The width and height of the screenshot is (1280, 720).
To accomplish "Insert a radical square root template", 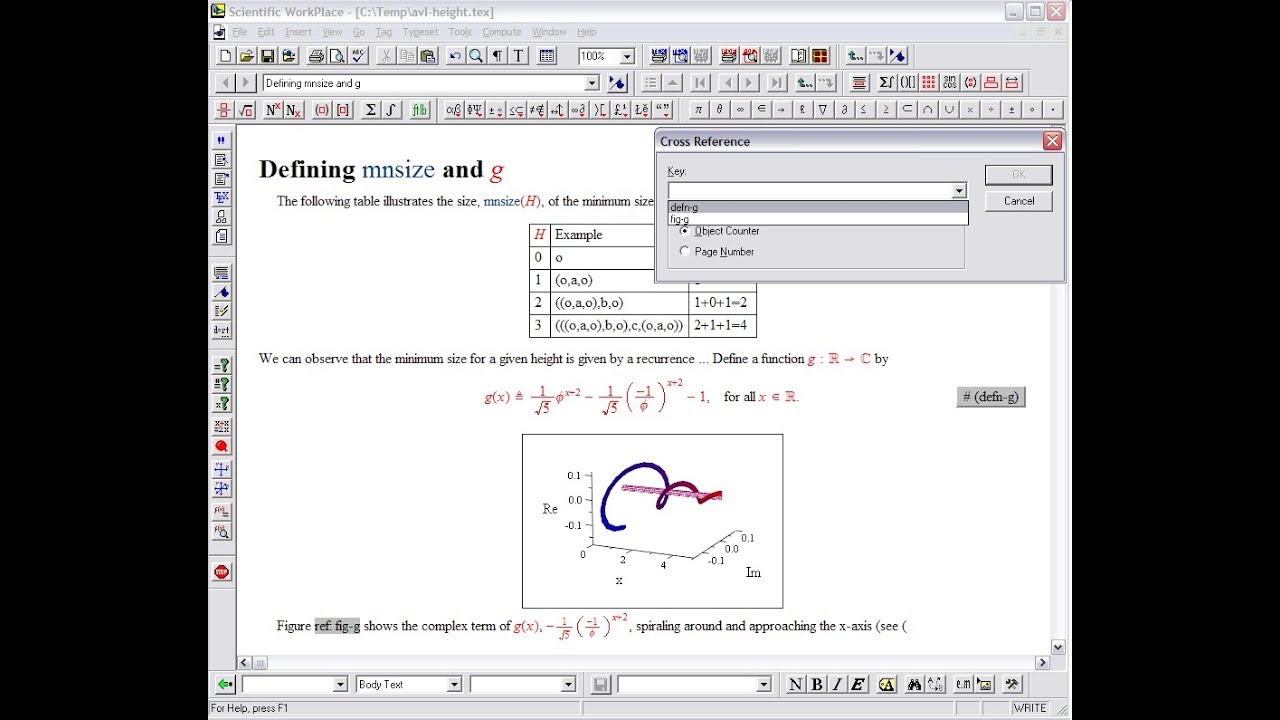I will point(246,110).
